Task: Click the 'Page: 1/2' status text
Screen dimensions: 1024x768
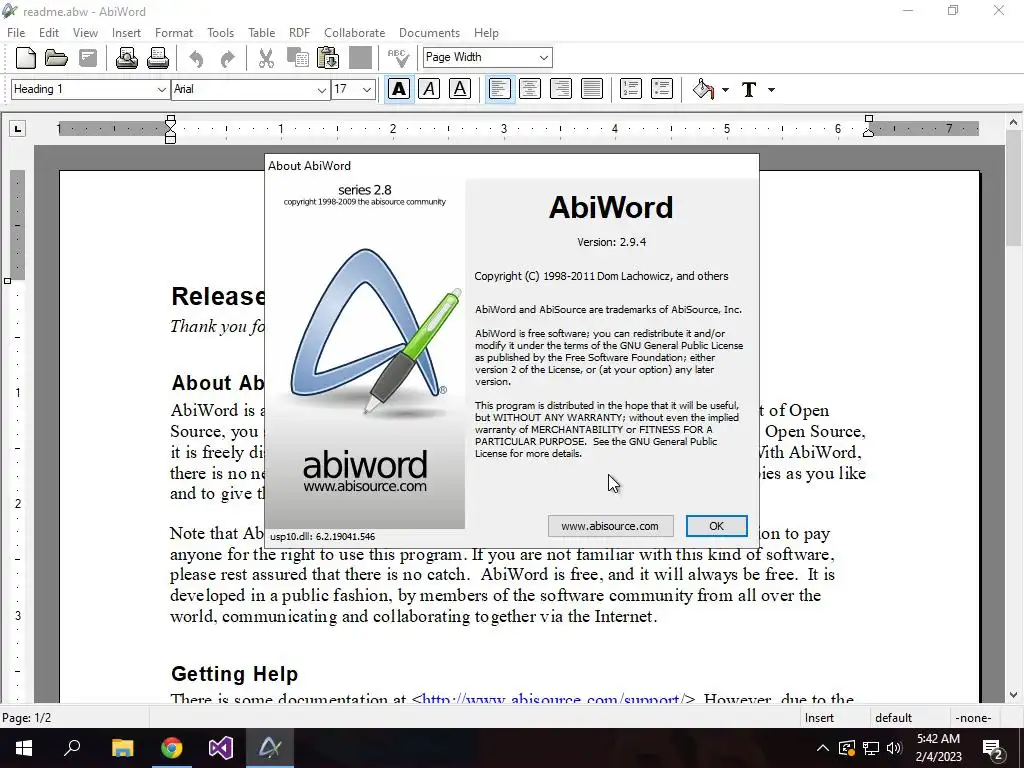Action: (x=27, y=718)
